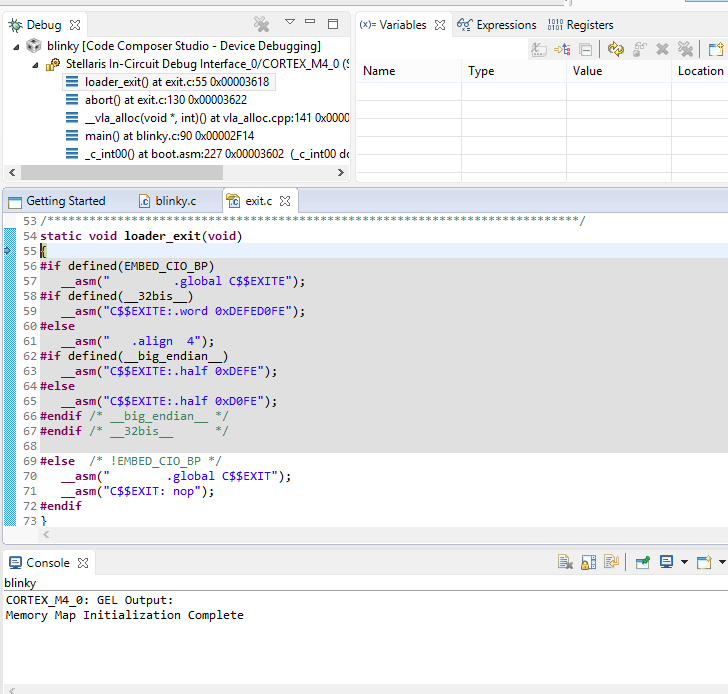Image resolution: width=728 pixels, height=694 pixels.
Task: Click the Show Logical Structure icon
Action: 562,49
